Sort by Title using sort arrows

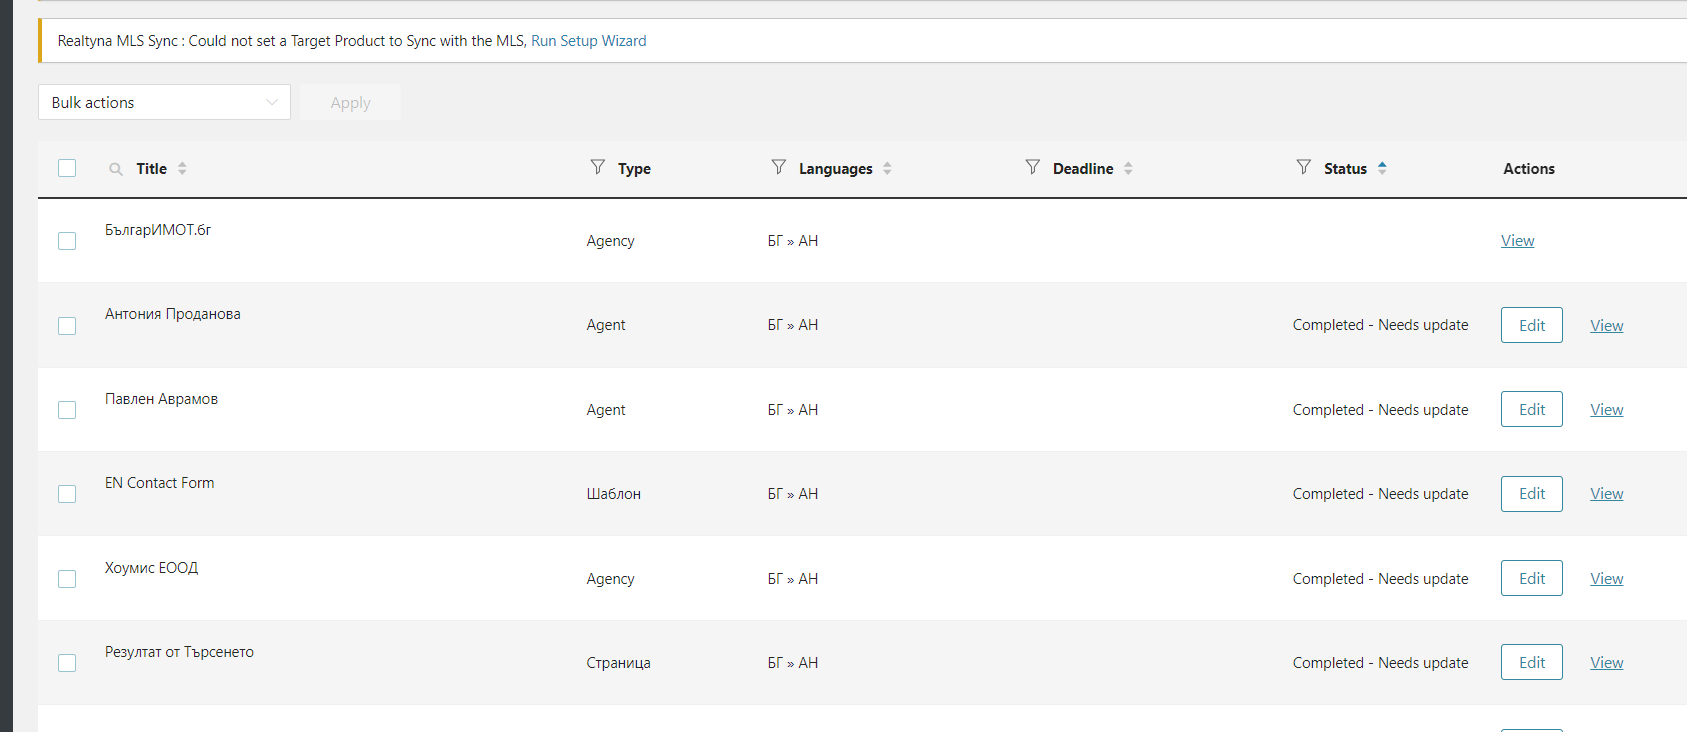182,169
